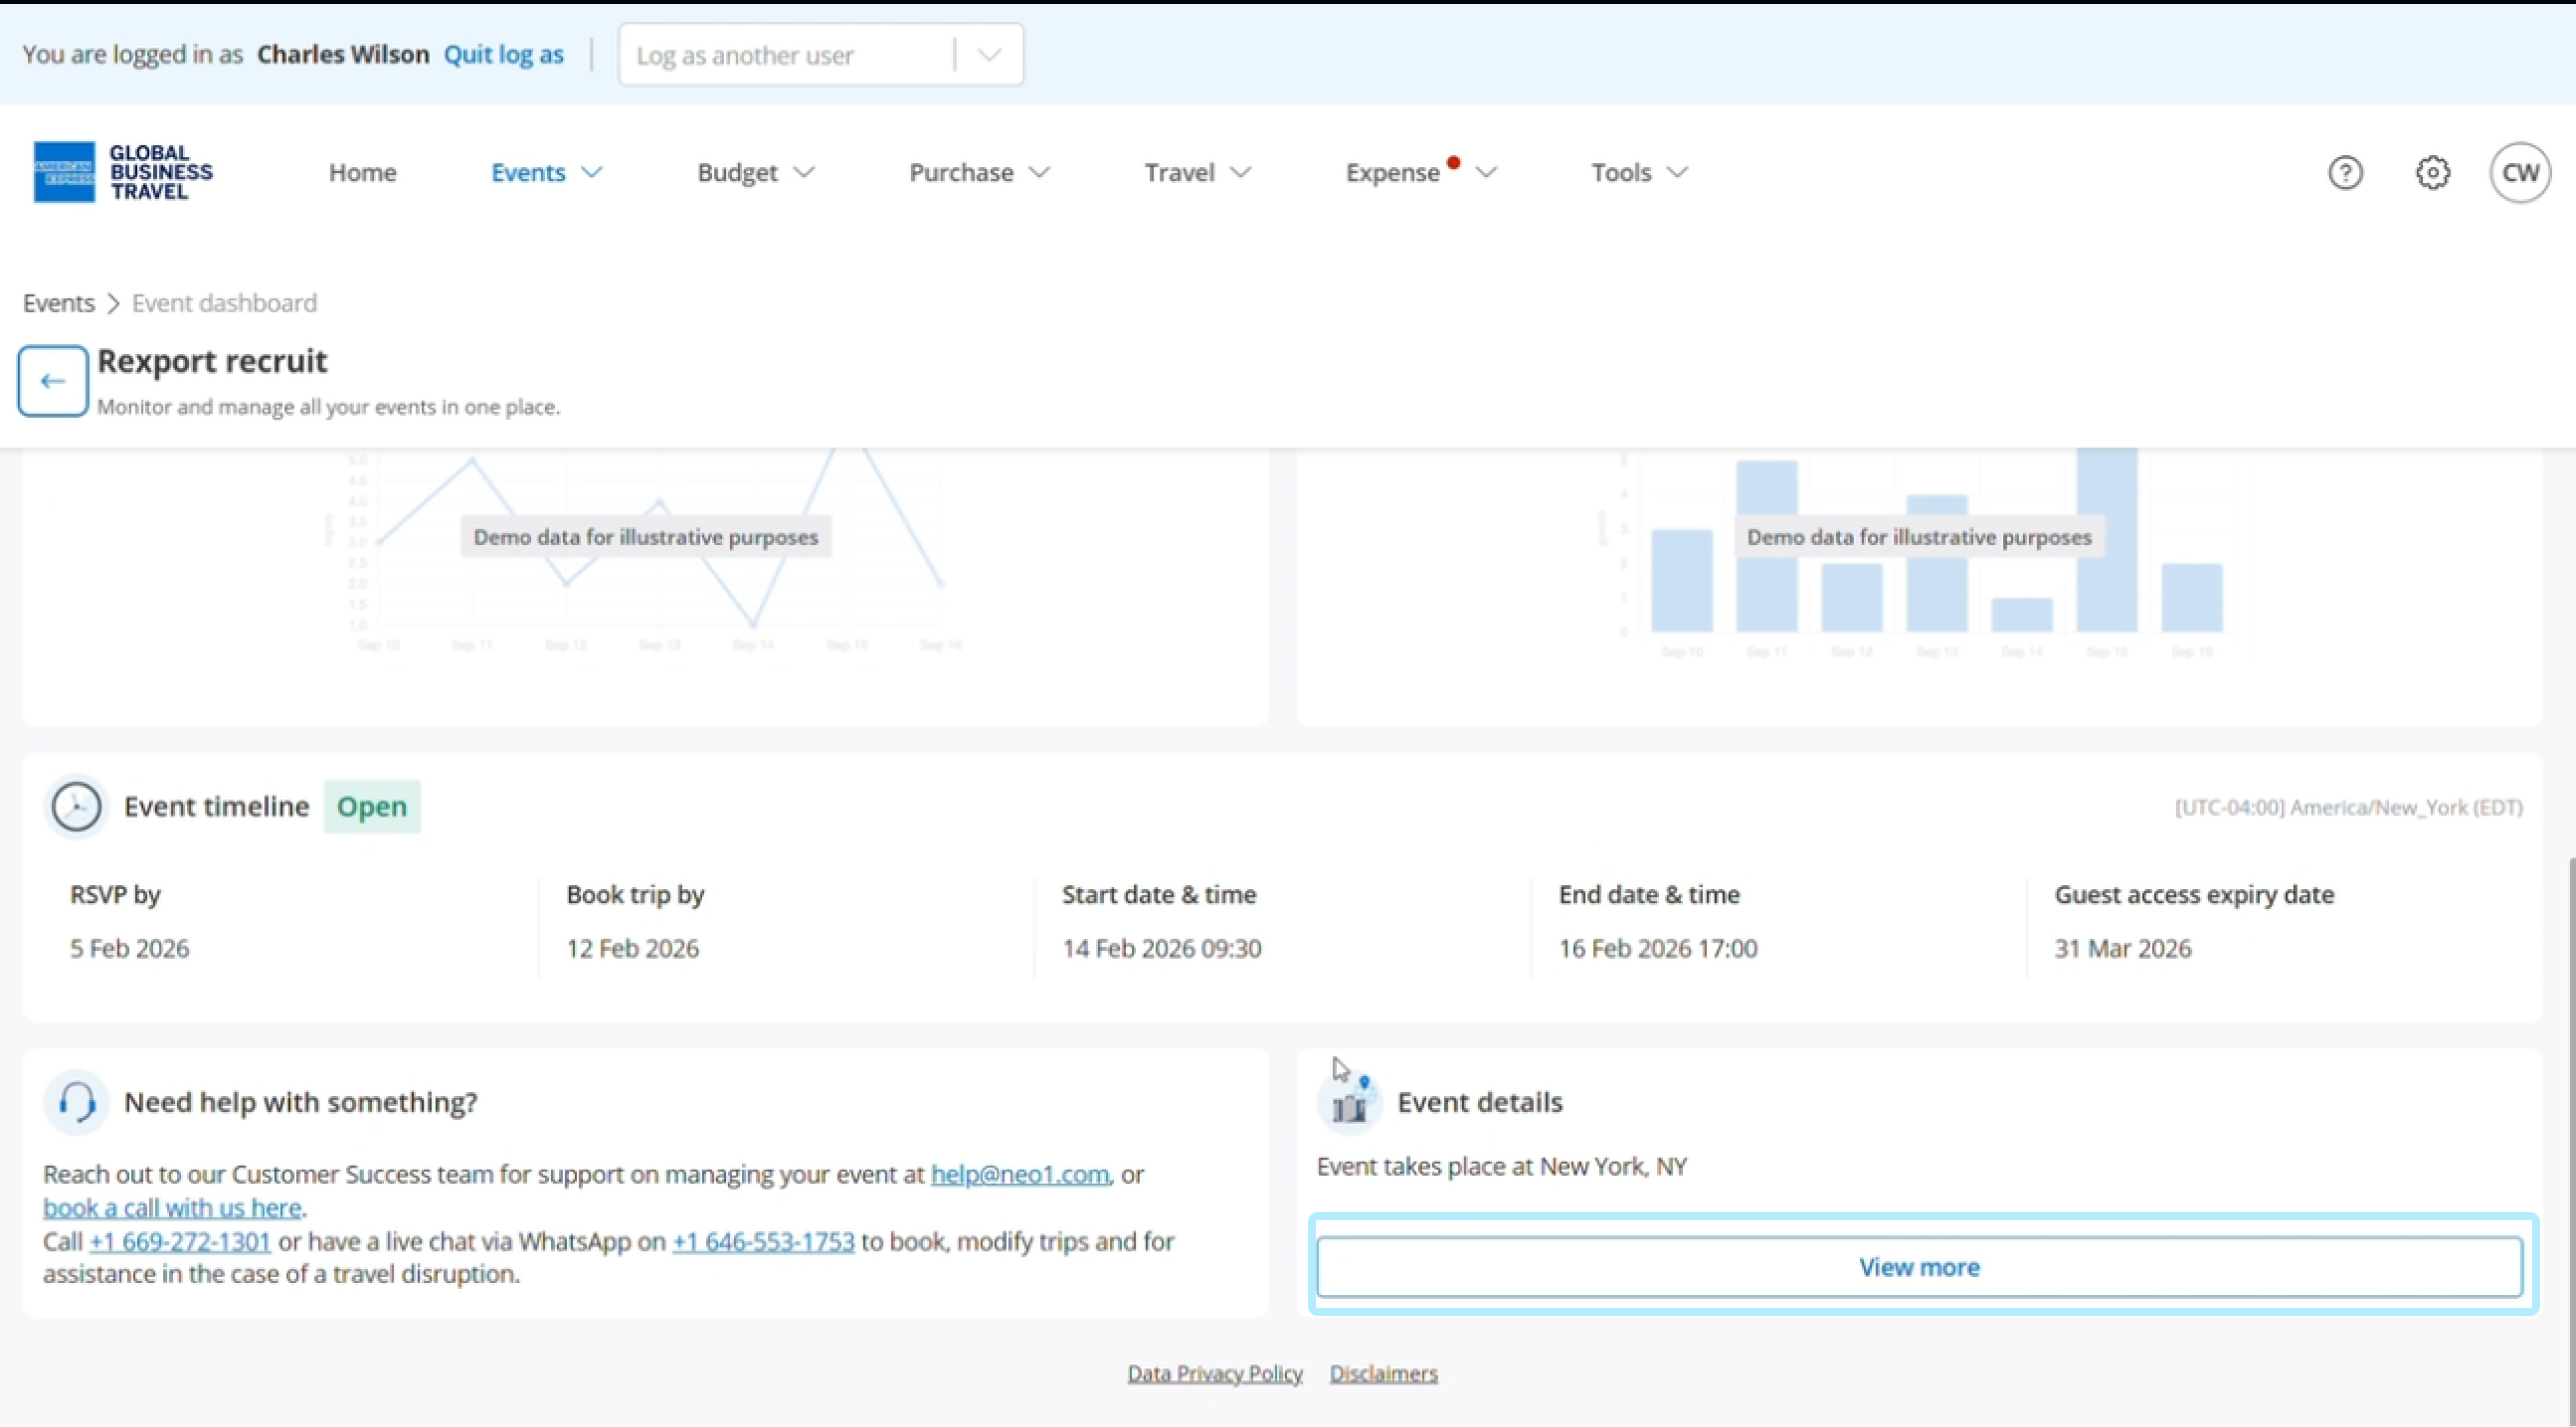Click the help question mark icon

click(x=2344, y=173)
